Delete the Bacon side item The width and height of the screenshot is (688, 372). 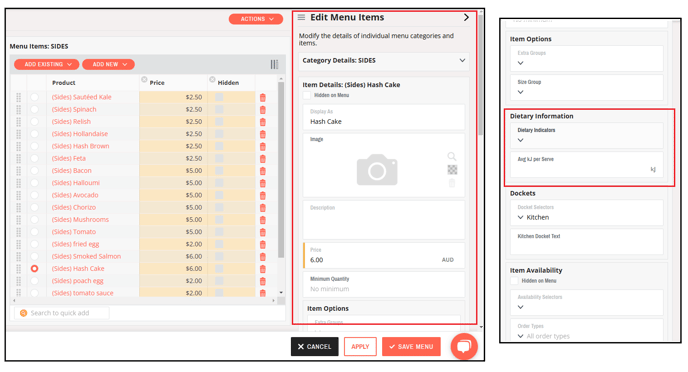pyautogui.click(x=262, y=171)
